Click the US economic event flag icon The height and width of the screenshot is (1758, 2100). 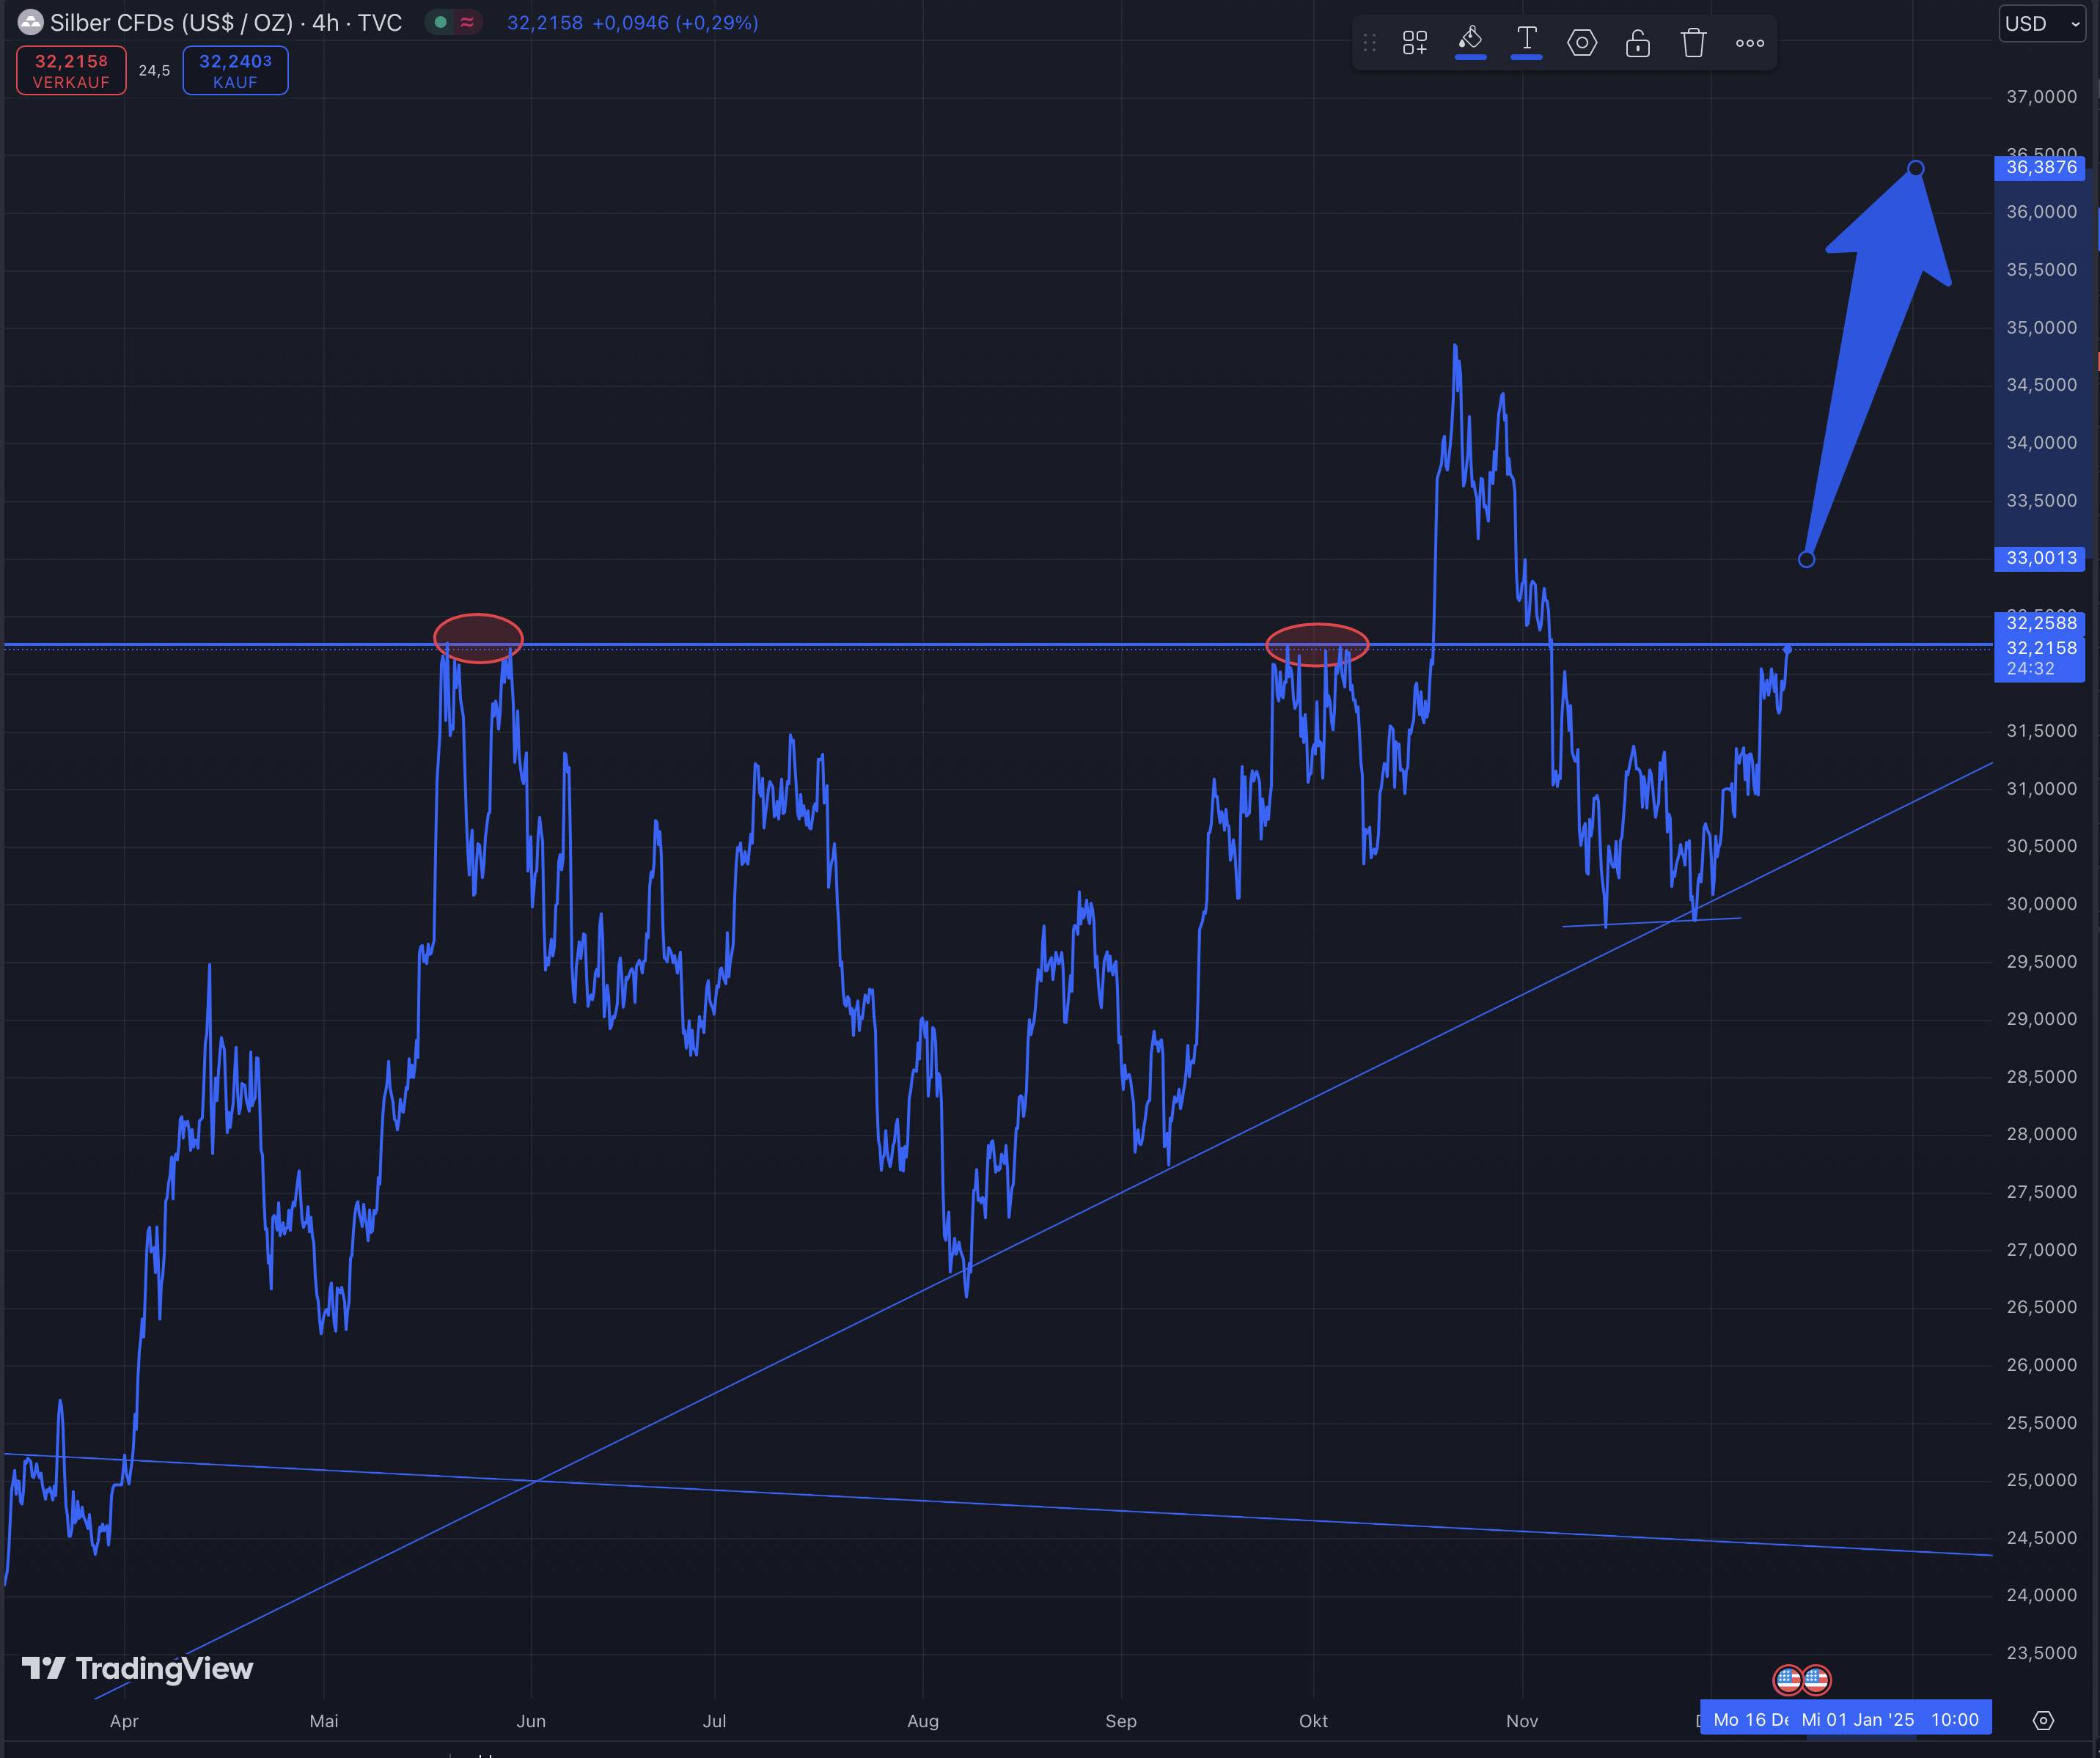pos(1788,1679)
